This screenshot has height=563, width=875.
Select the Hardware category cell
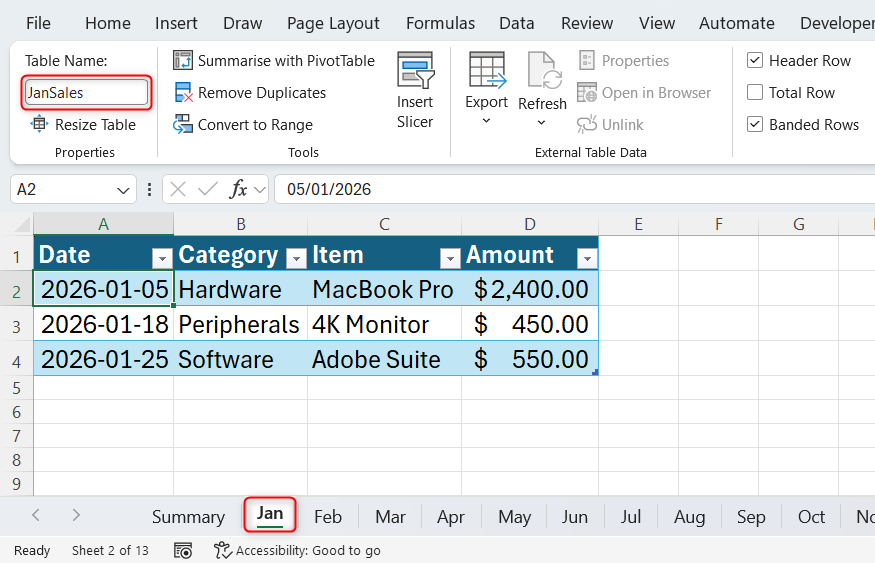(240, 289)
